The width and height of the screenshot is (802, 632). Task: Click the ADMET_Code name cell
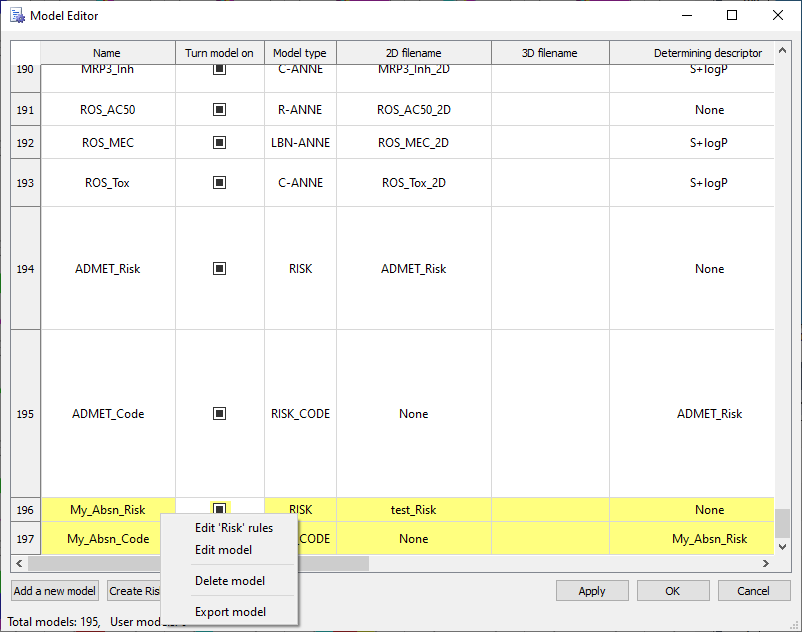(x=108, y=414)
